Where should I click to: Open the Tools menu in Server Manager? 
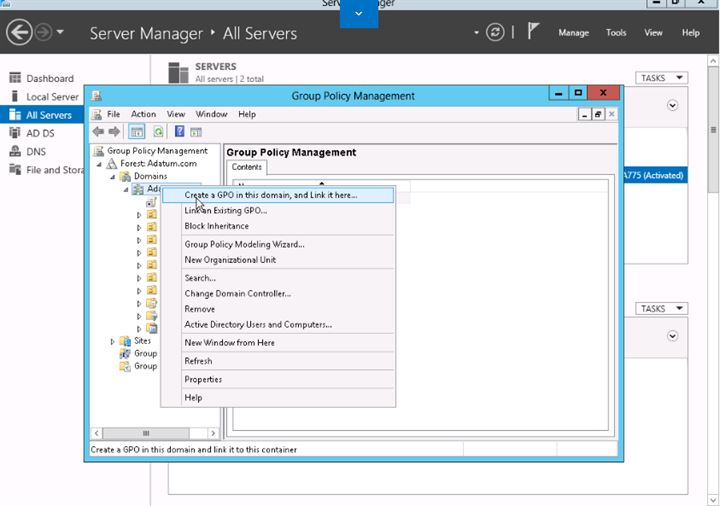coord(616,33)
